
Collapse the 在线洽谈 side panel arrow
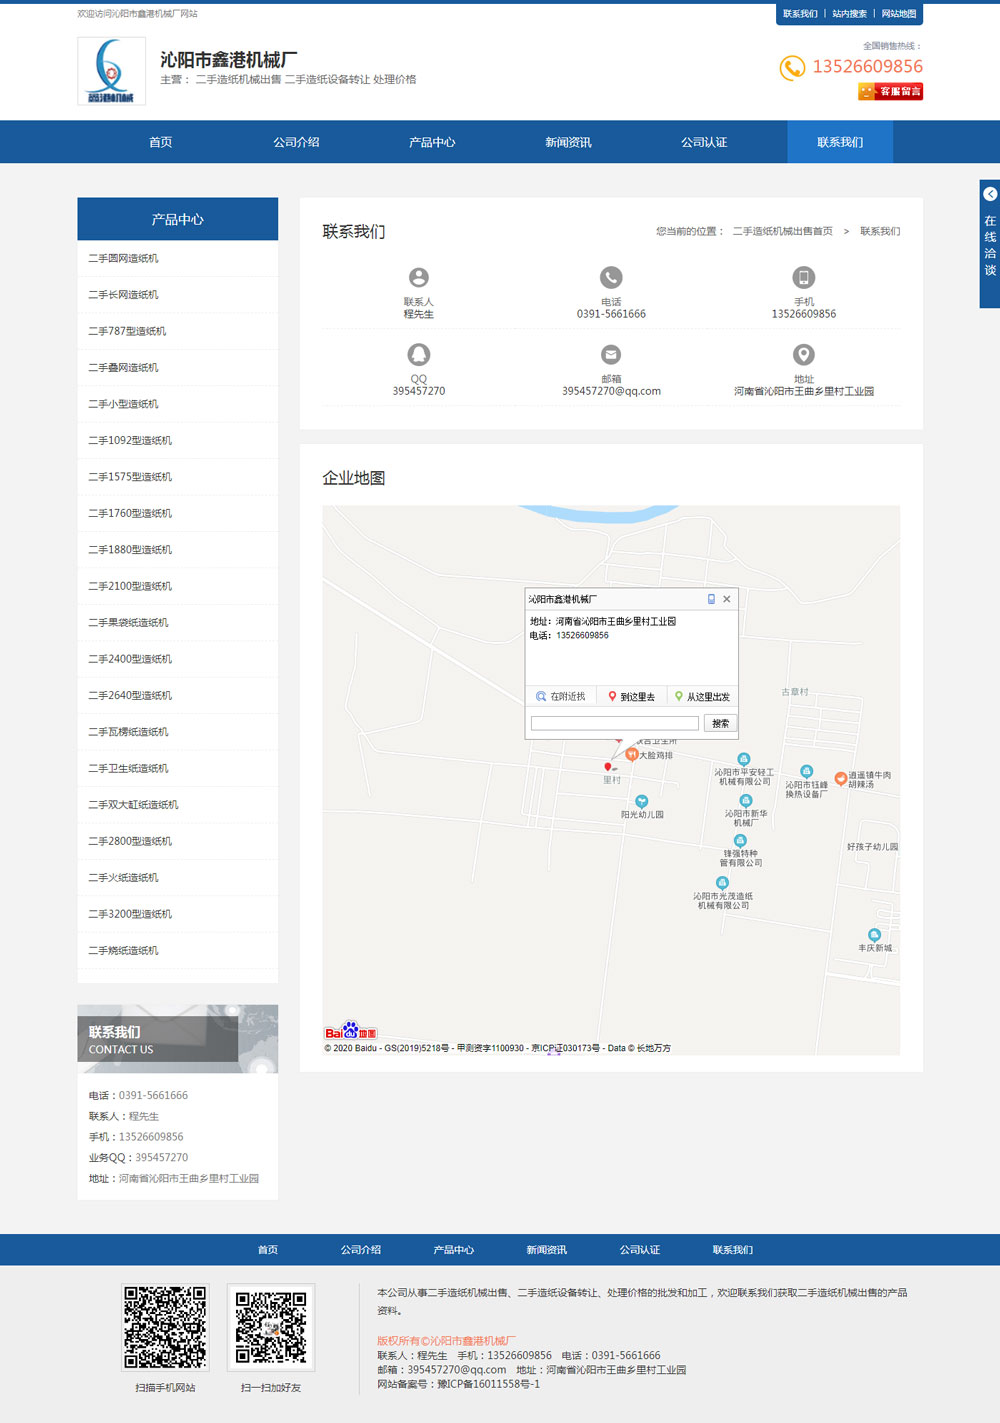click(990, 194)
